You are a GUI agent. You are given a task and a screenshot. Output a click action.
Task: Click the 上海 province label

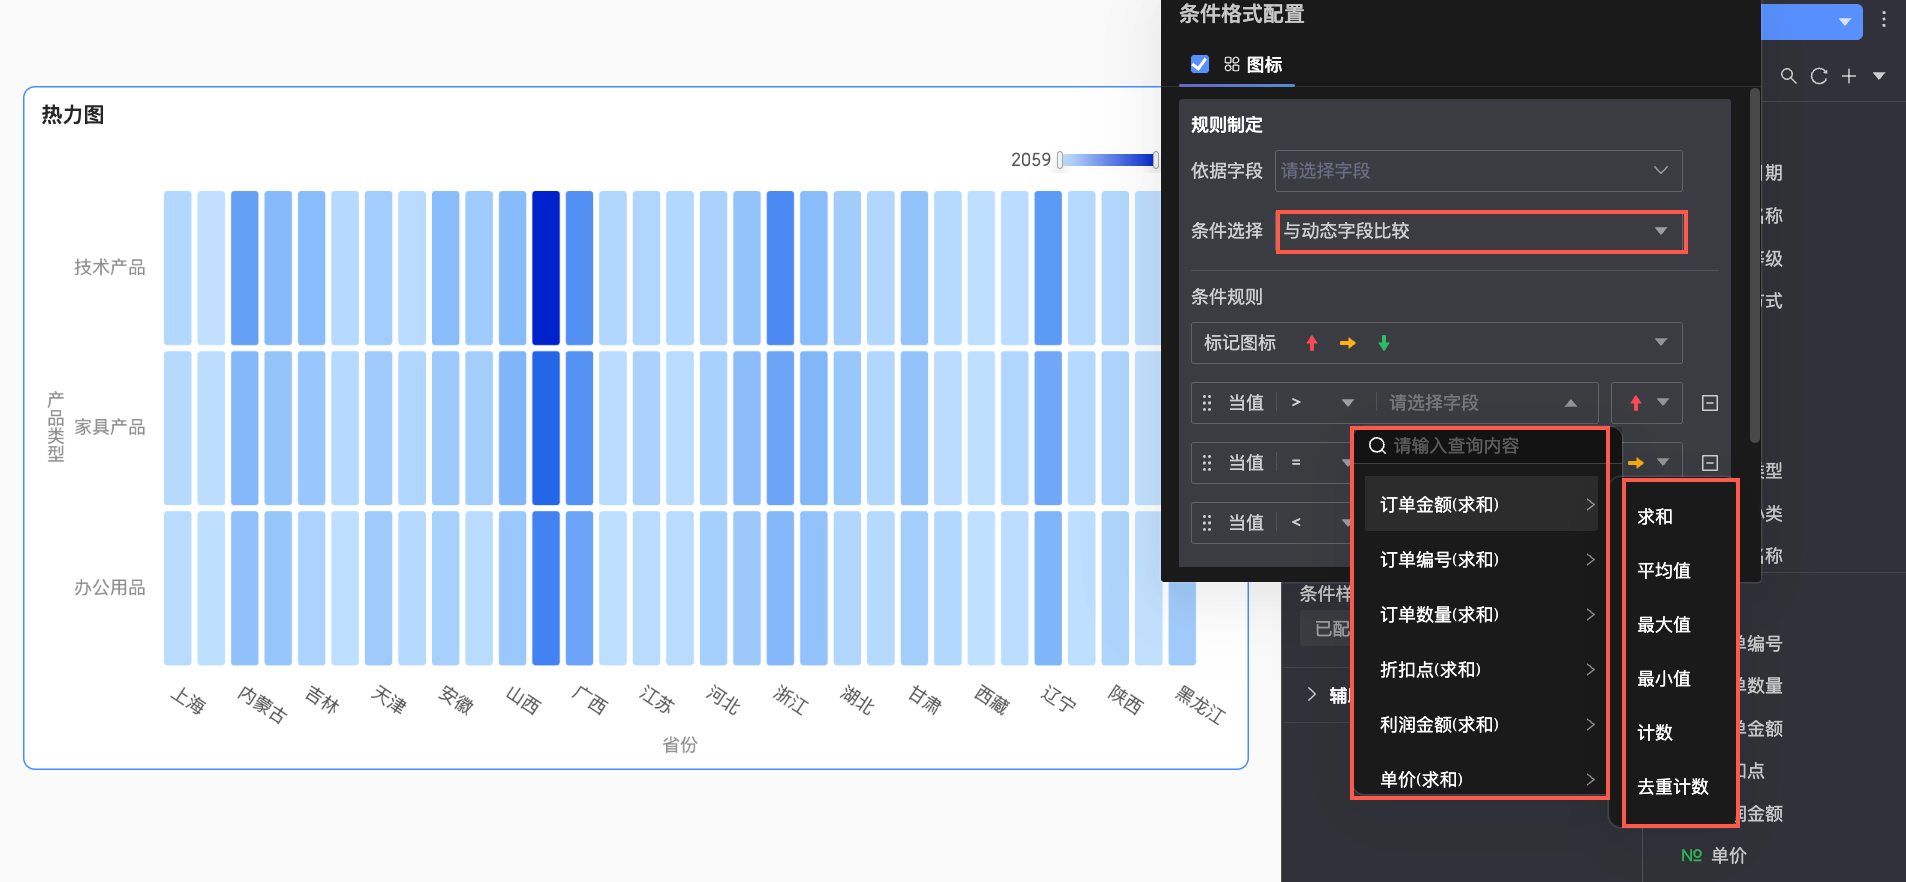pos(188,700)
